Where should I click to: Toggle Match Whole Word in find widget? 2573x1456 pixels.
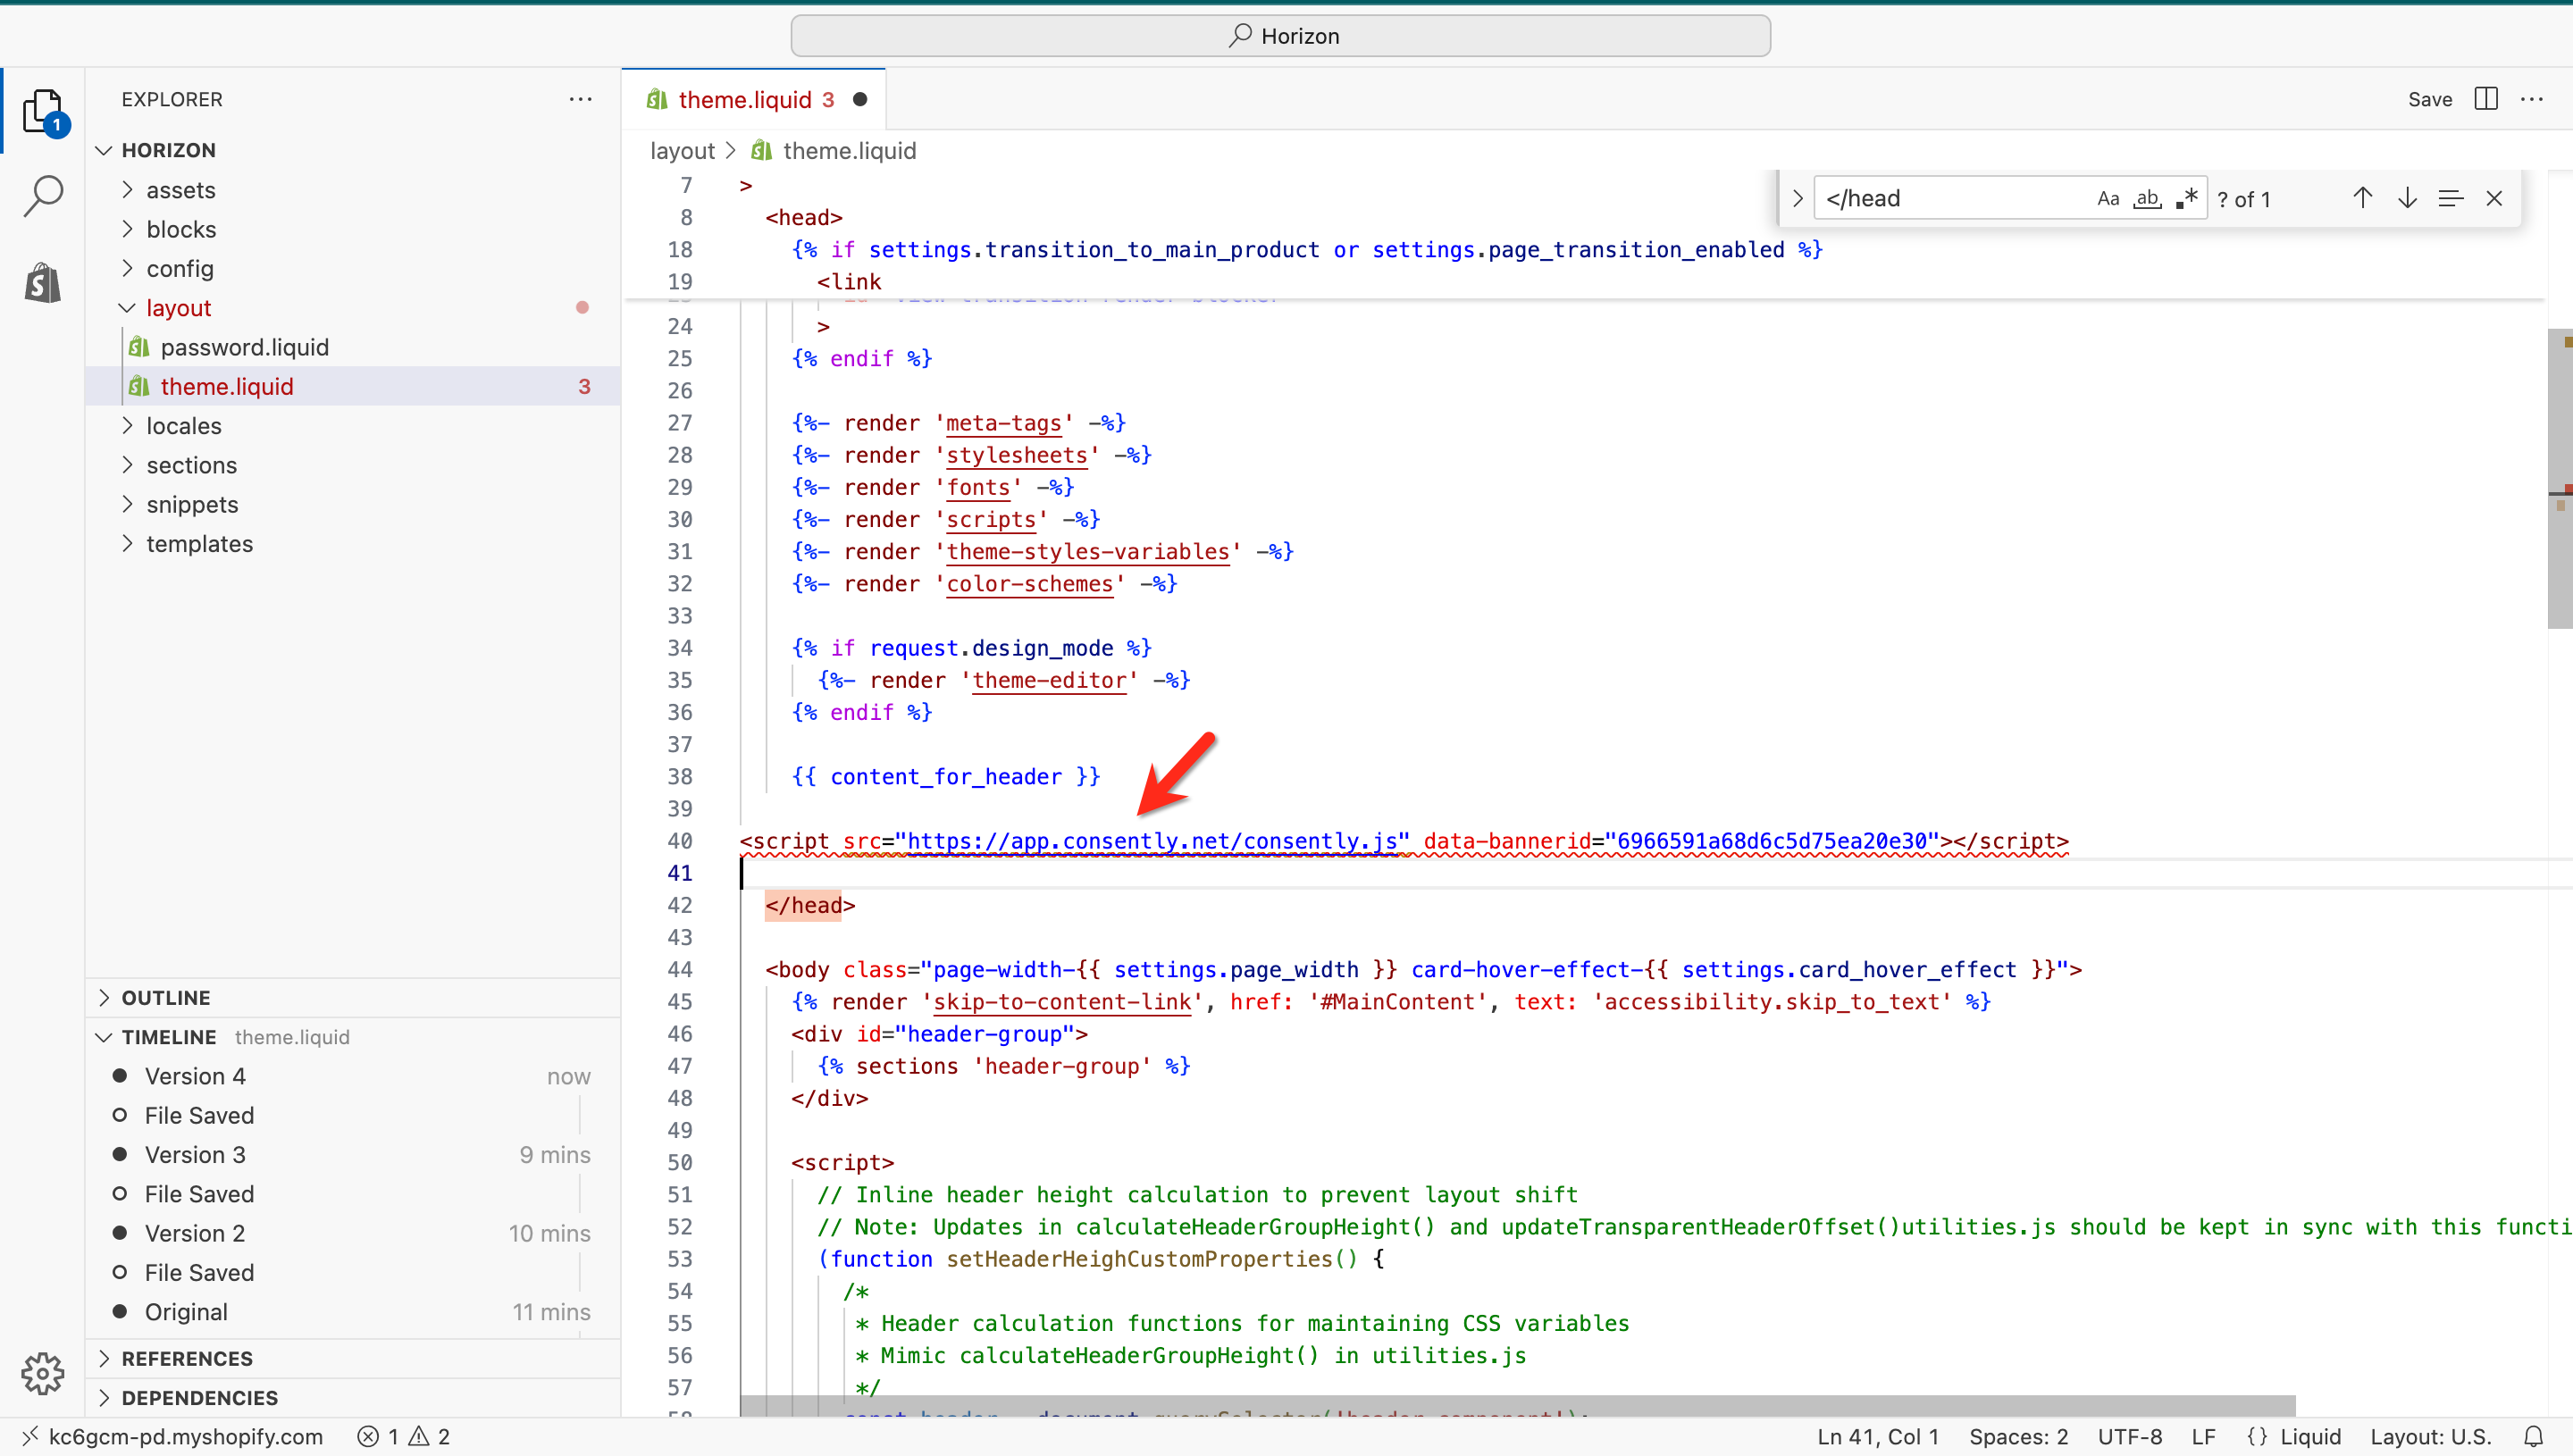pos(2147,198)
